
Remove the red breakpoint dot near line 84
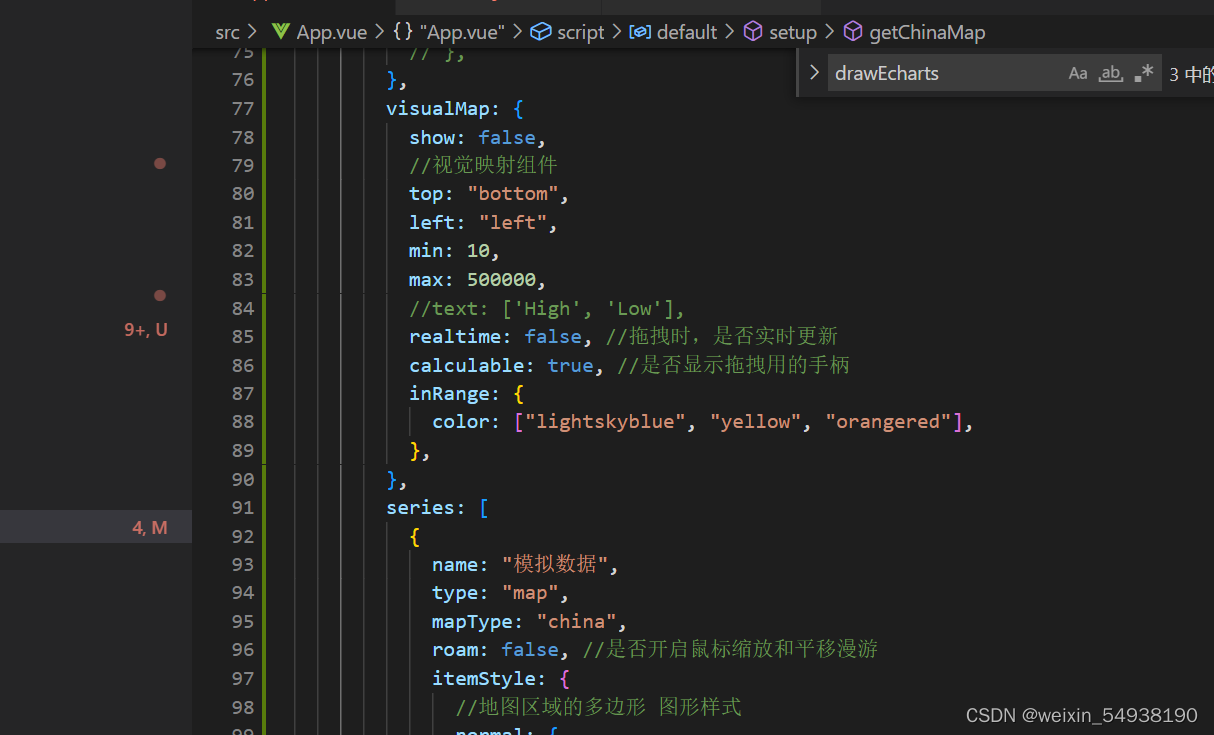pos(160,295)
